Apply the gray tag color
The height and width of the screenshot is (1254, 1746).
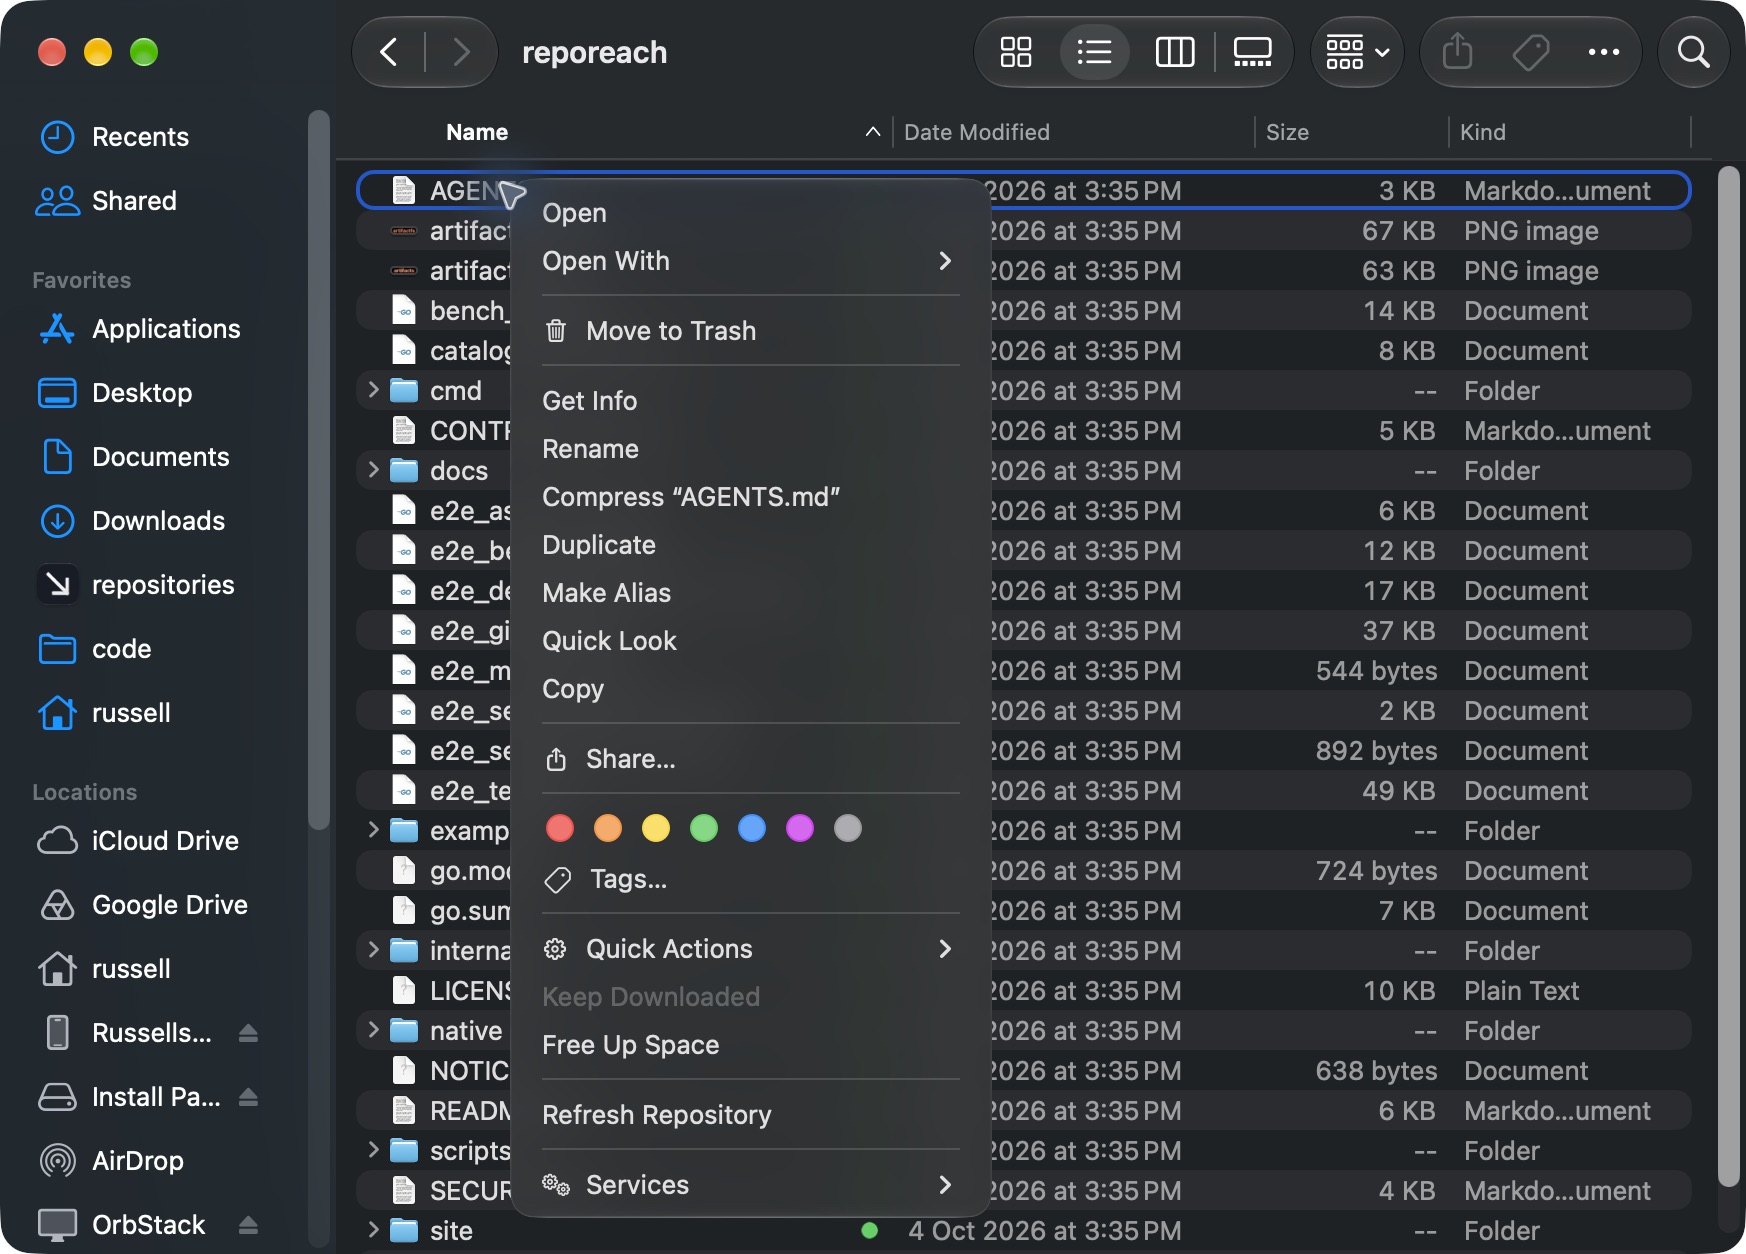(848, 828)
